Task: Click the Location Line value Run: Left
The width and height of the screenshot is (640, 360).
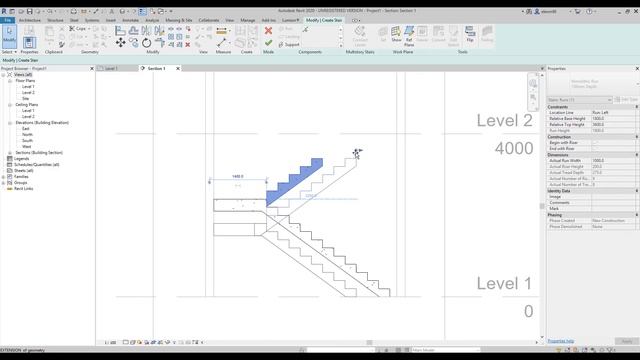Action: pyautogui.click(x=614, y=112)
